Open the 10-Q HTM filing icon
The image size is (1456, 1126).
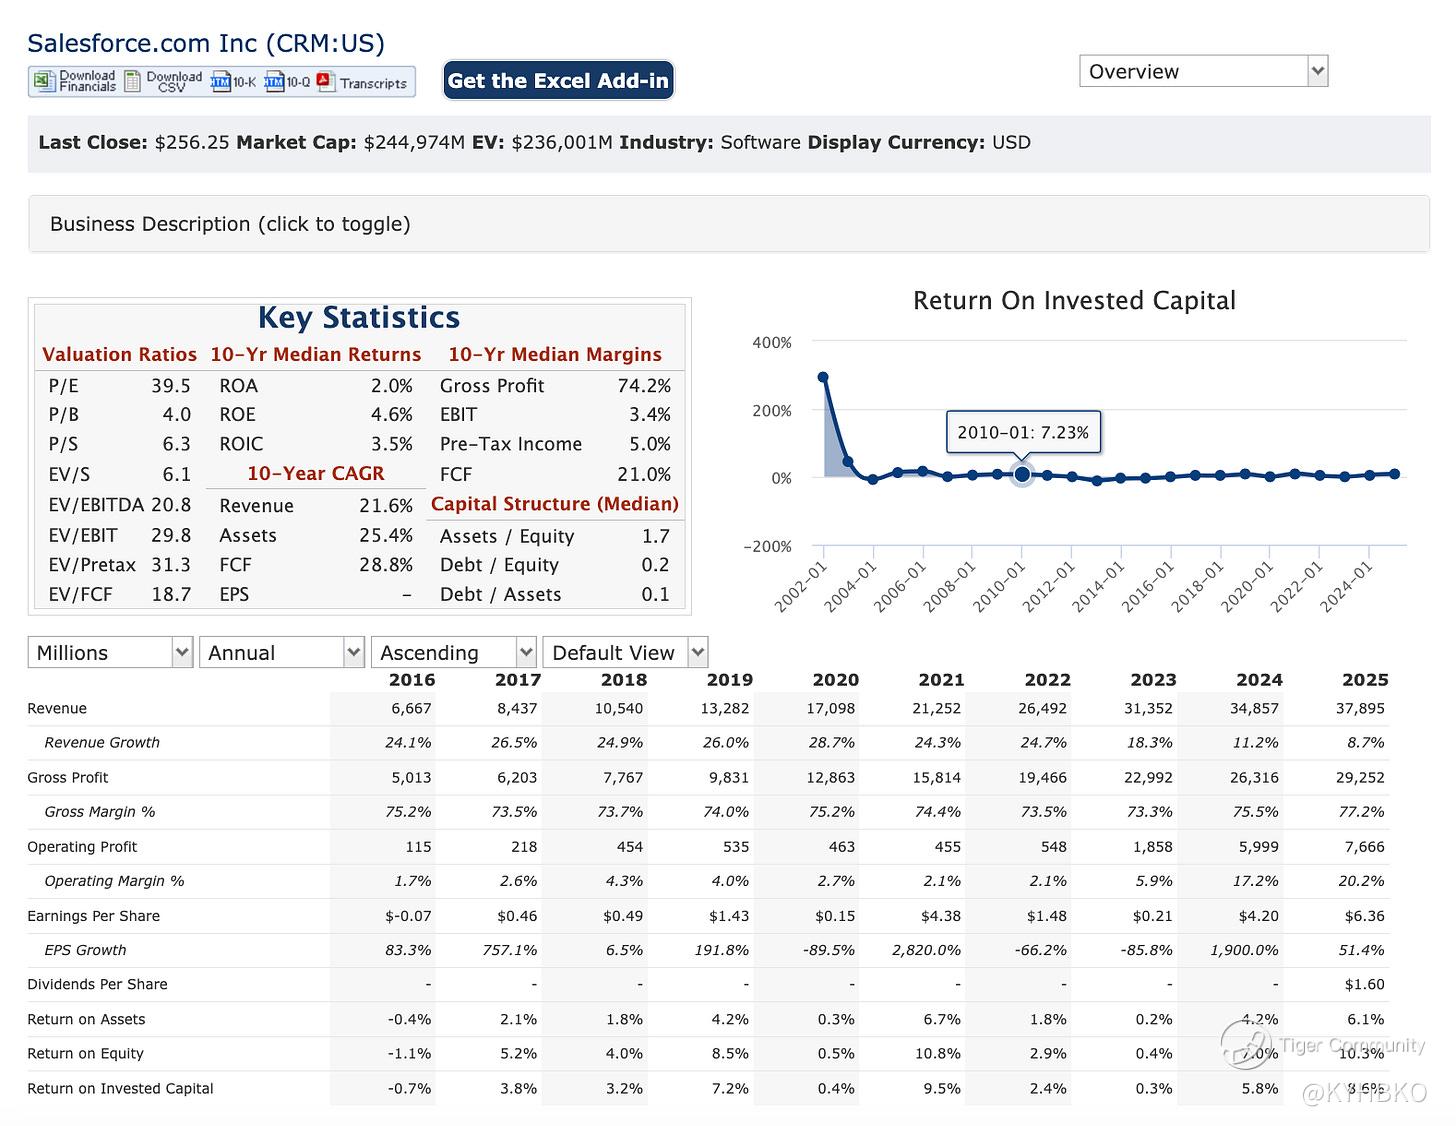[x=275, y=82]
